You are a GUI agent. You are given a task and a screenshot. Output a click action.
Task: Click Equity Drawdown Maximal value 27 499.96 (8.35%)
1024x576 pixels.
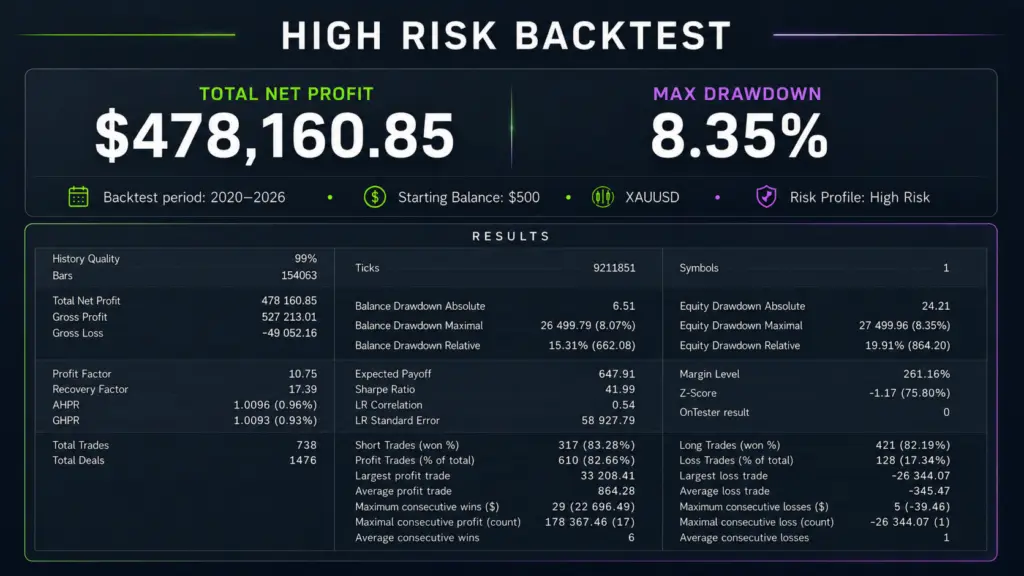(904, 325)
